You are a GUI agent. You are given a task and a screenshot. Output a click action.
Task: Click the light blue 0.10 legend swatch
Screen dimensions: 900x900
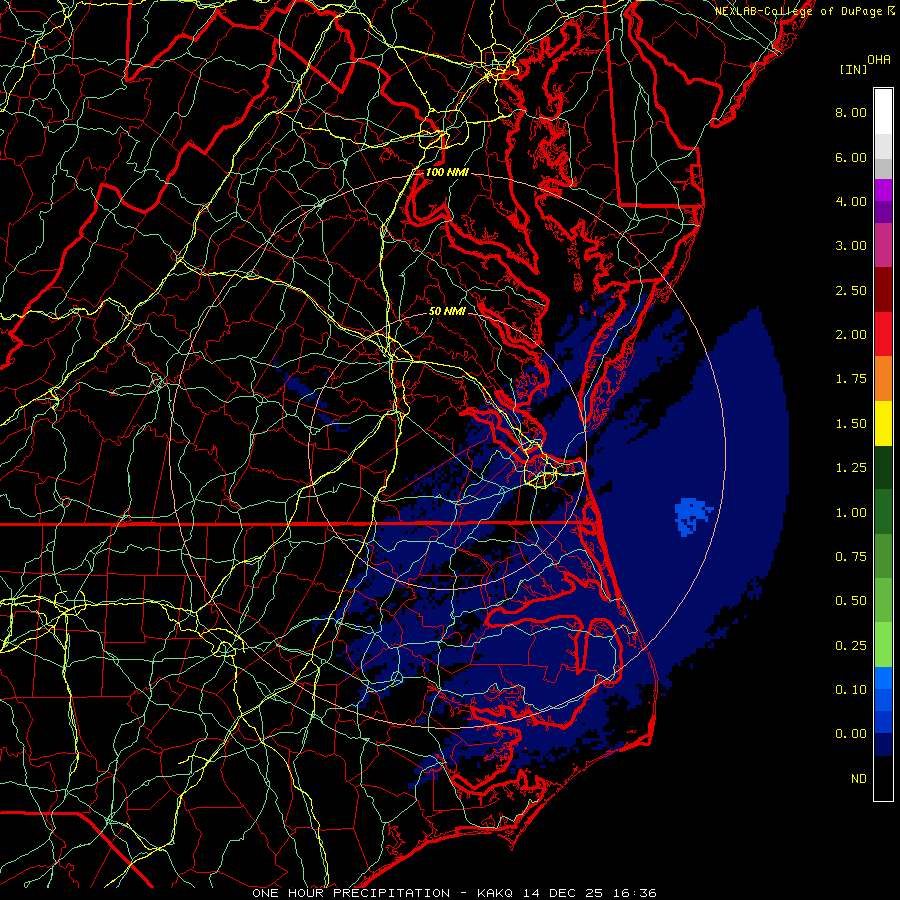pos(883,678)
